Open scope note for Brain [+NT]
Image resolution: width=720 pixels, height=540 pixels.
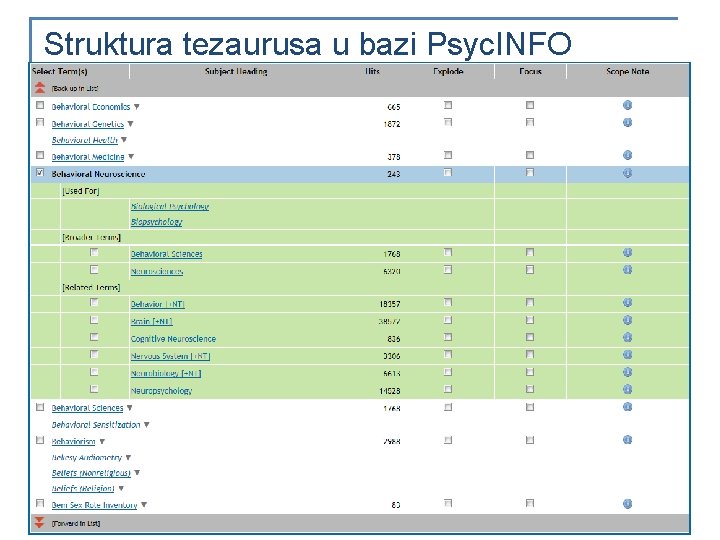point(627,320)
